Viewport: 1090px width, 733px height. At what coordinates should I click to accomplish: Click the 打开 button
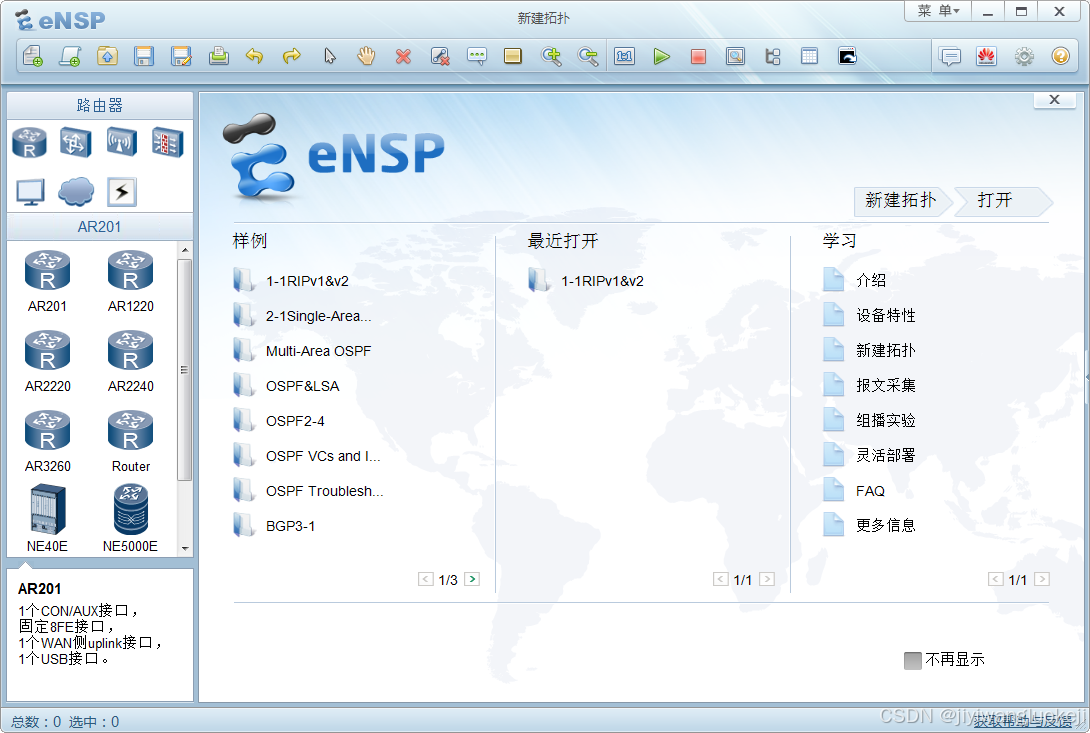tap(1001, 201)
